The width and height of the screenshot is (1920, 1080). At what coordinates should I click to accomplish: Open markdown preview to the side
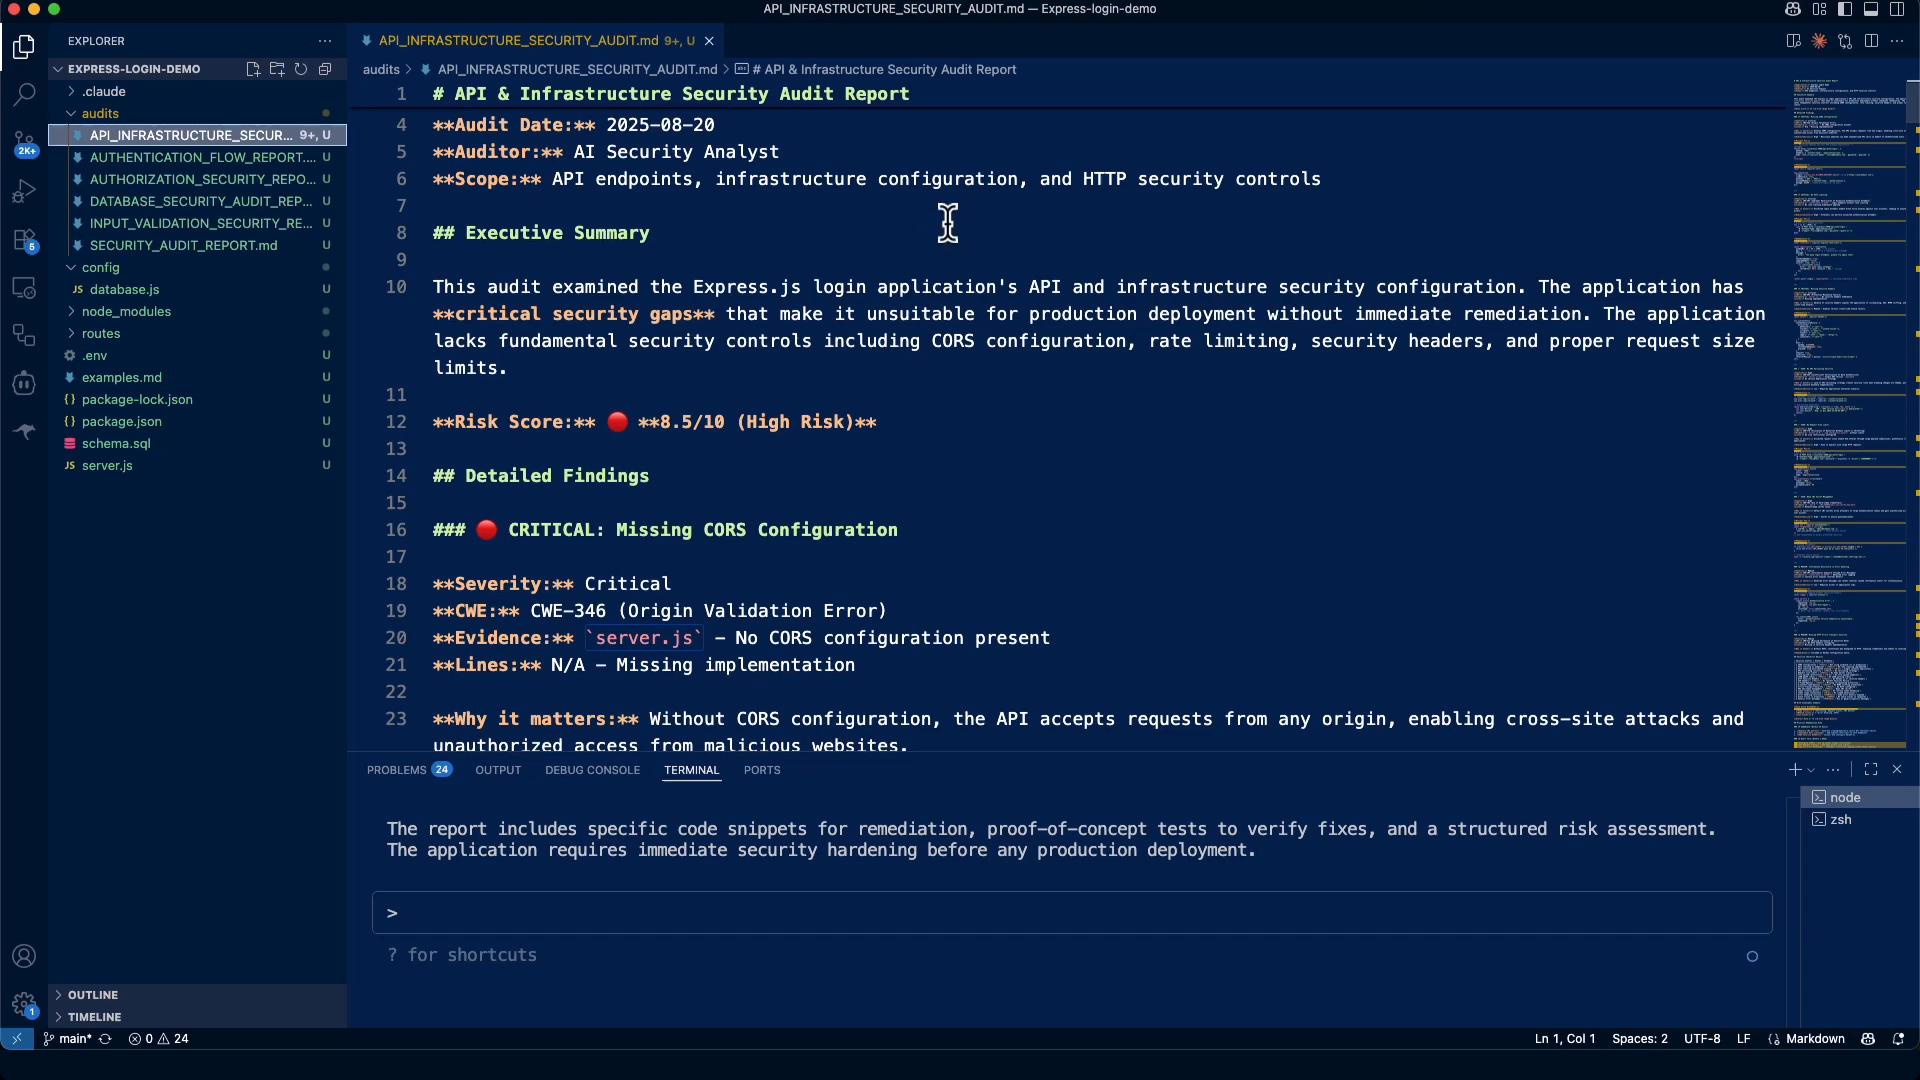coord(1793,41)
